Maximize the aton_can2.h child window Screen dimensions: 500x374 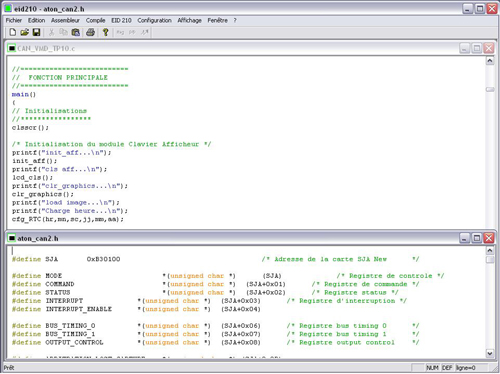point(477,238)
